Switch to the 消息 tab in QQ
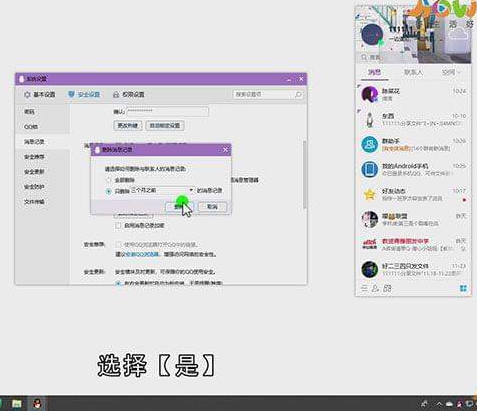The width and height of the screenshot is (477, 411). (x=374, y=72)
